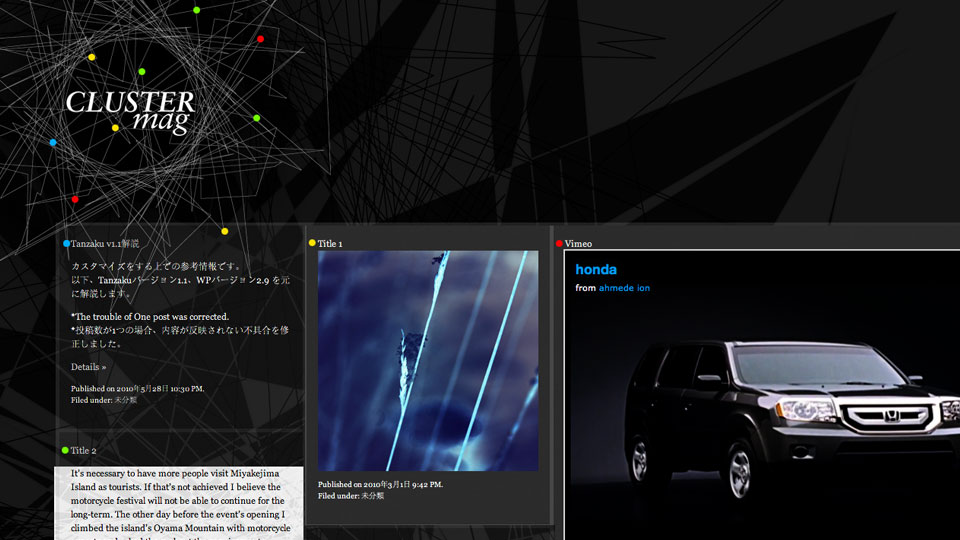Click the green dot right of the mag logo
Screen dimensions: 960x540
pyautogui.click(x=257, y=118)
